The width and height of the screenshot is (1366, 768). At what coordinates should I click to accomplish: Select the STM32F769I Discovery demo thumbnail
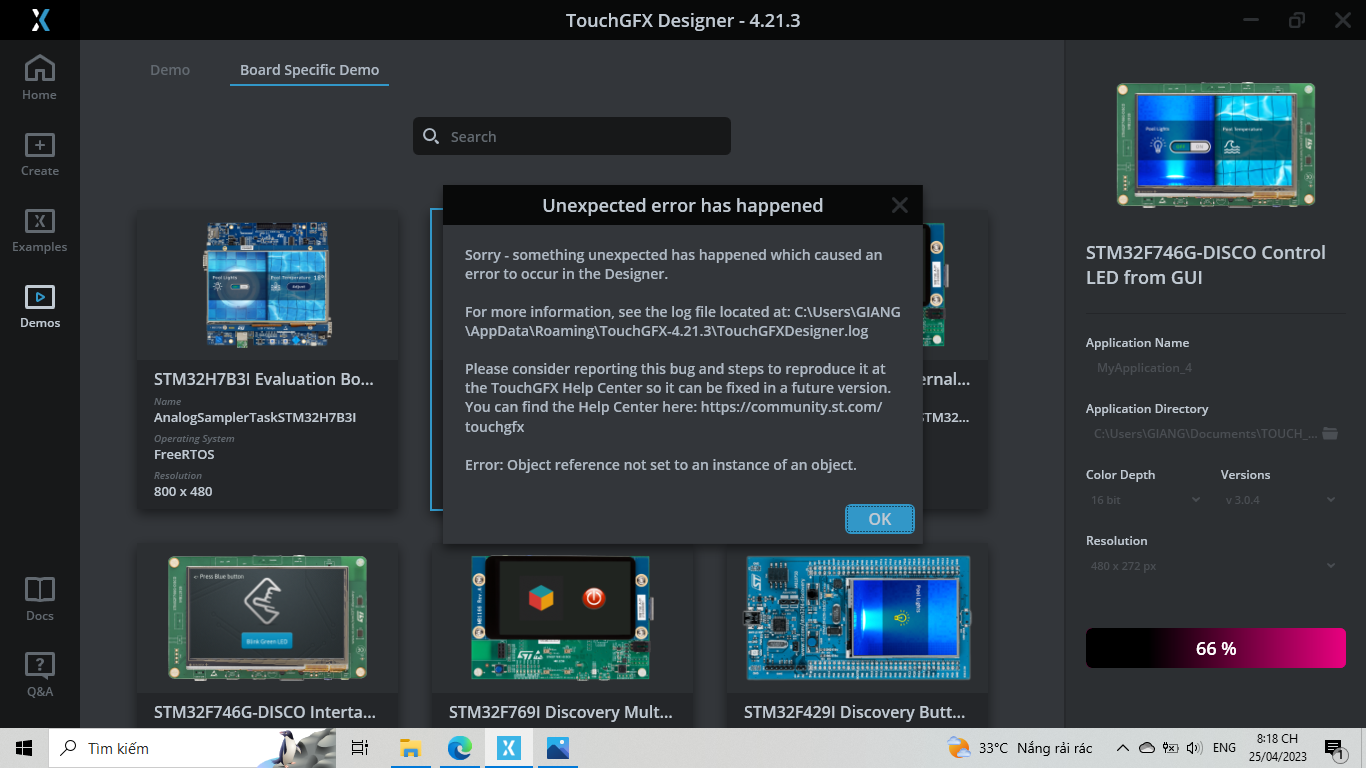point(561,618)
